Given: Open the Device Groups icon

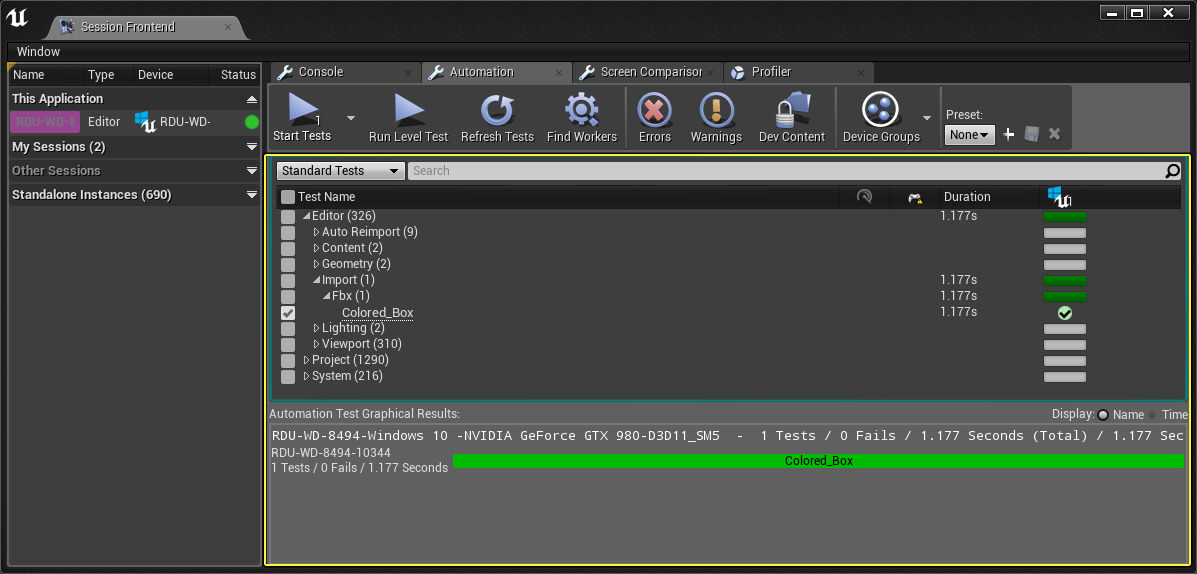Looking at the screenshot, I should 880,110.
